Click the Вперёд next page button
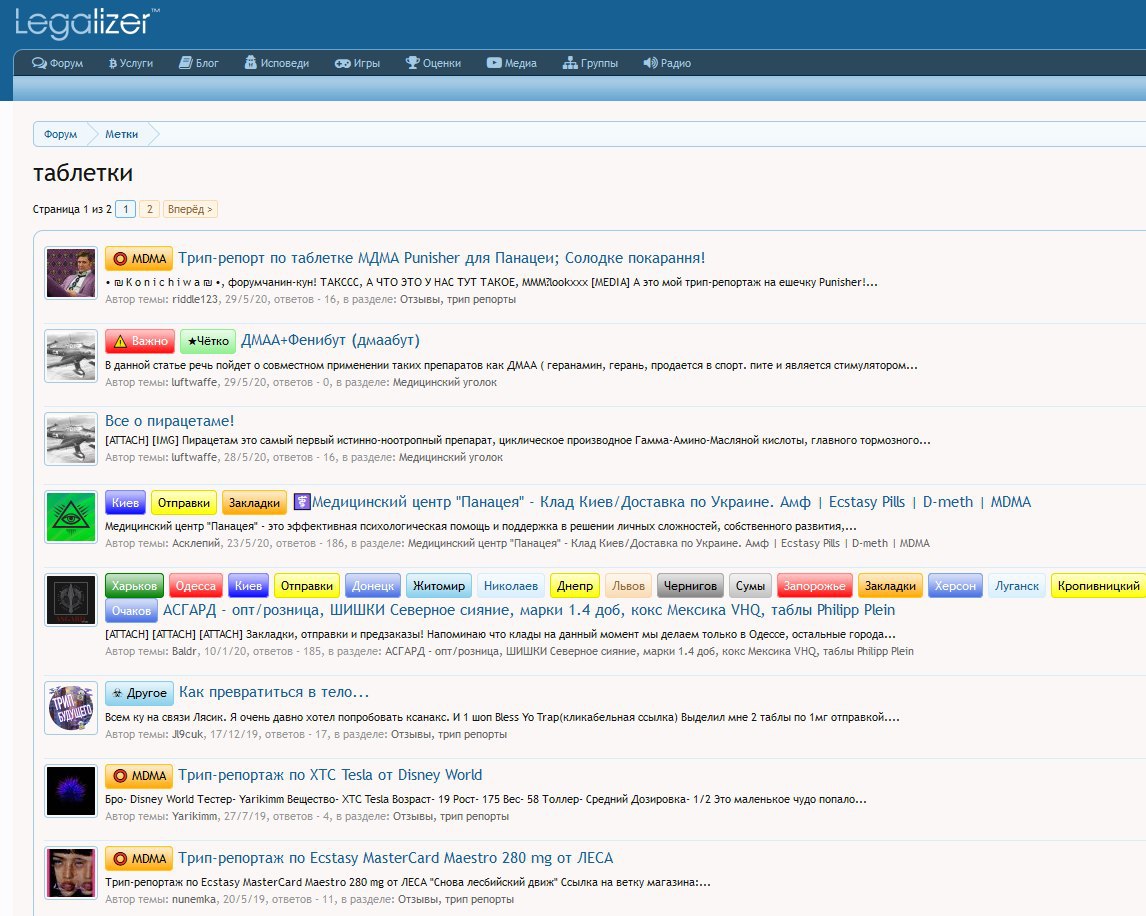1146x916 pixels. pyautogui.click(x=190, y=209)
